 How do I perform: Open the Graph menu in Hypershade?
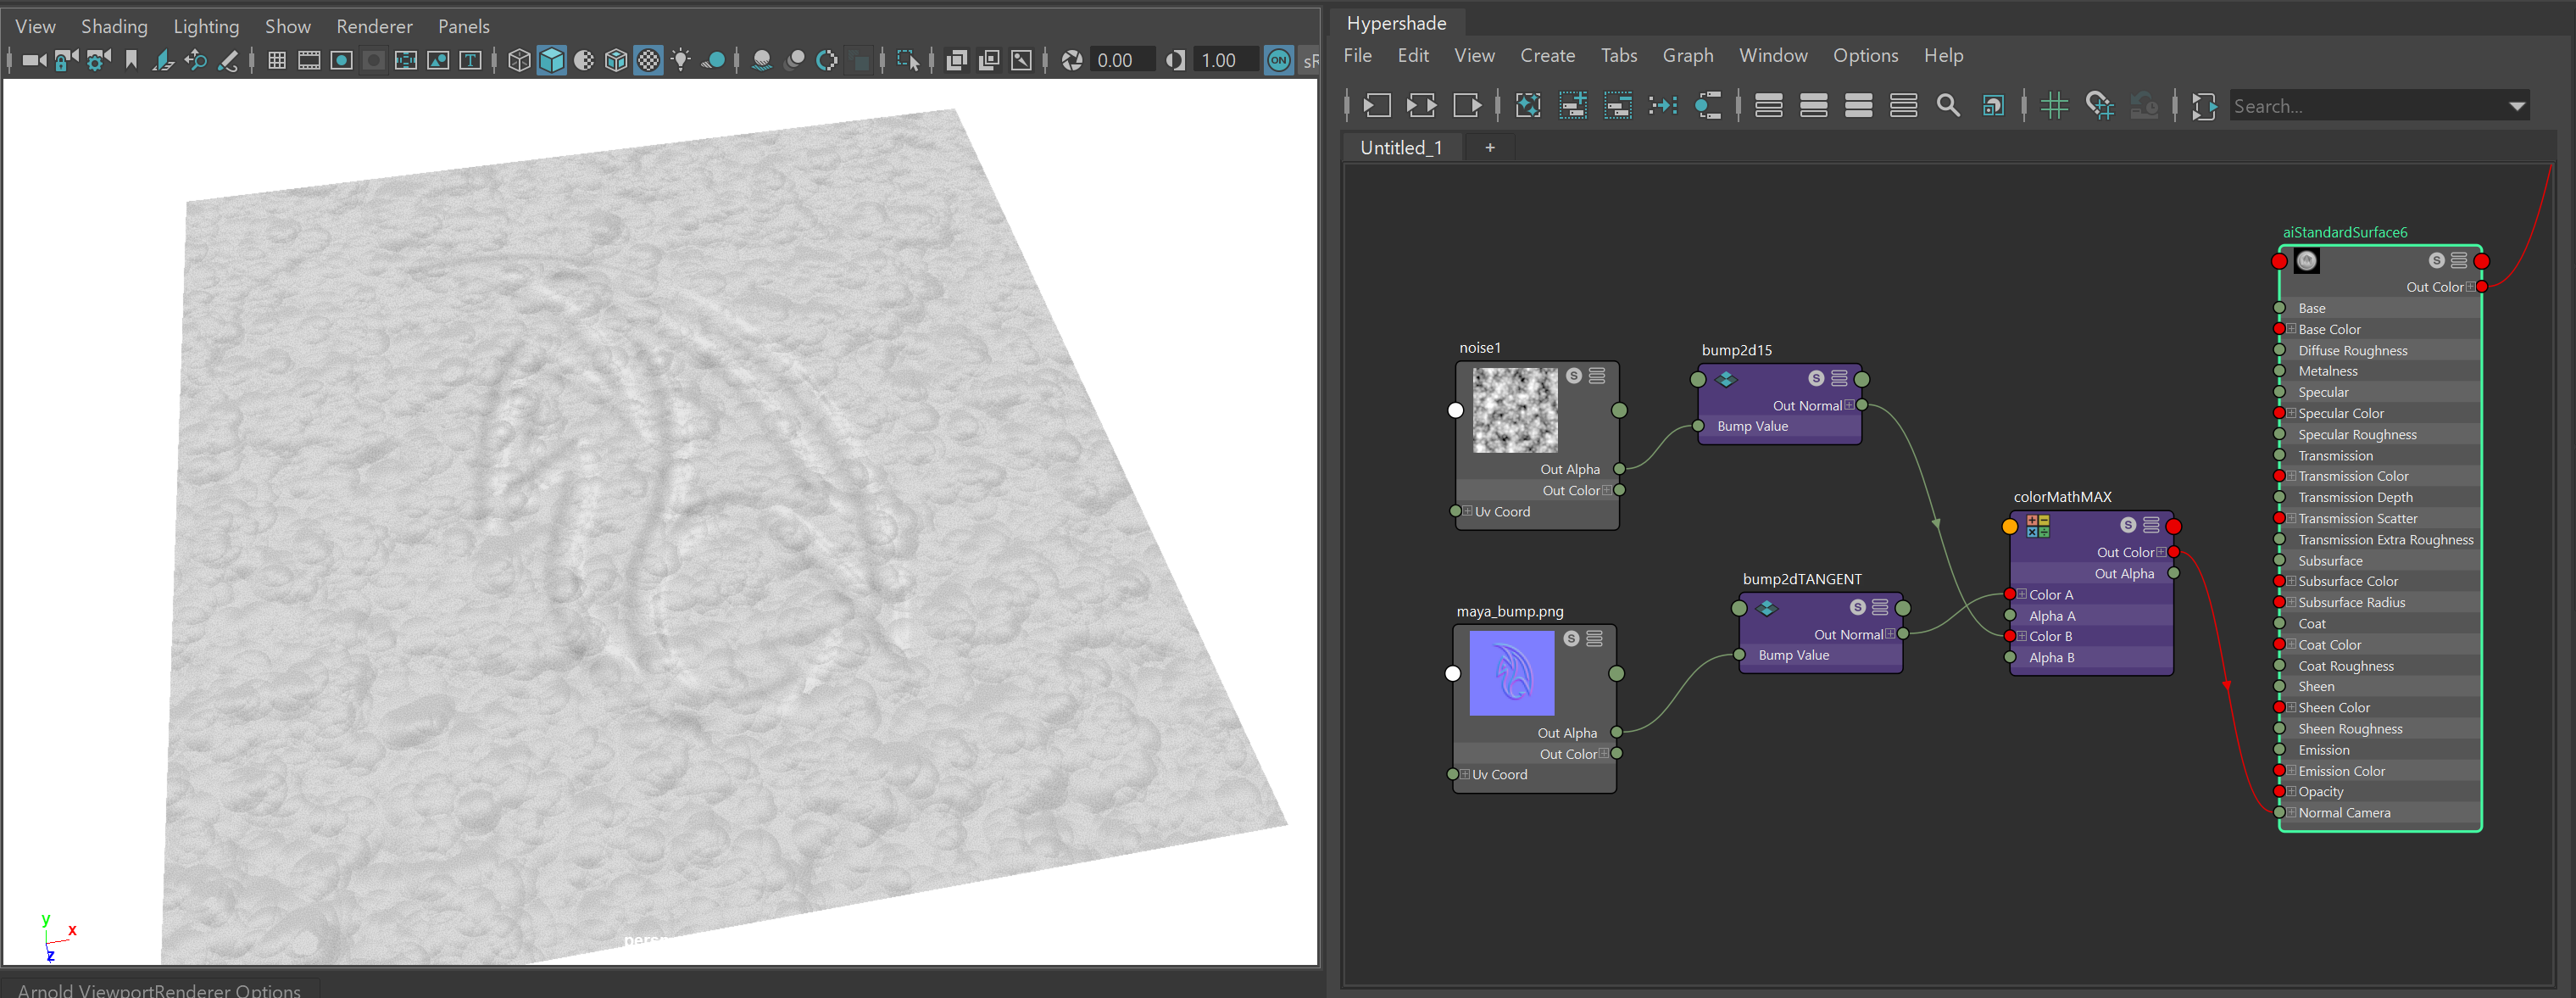1687,56
